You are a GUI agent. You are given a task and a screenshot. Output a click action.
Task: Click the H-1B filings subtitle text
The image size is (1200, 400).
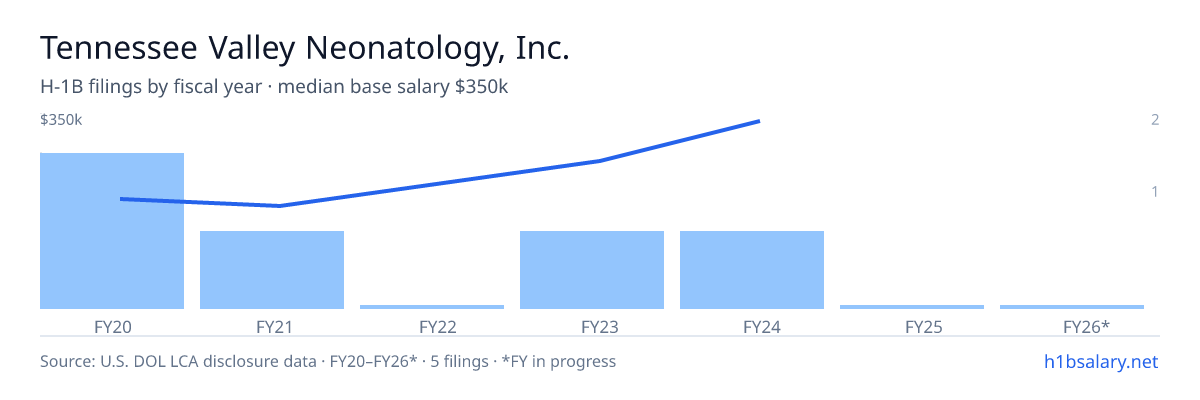[x=274, y=87]
